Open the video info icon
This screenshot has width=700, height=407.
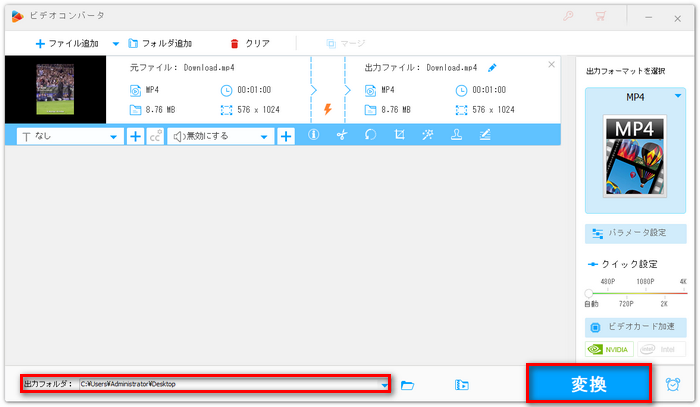tap(313, 136)
